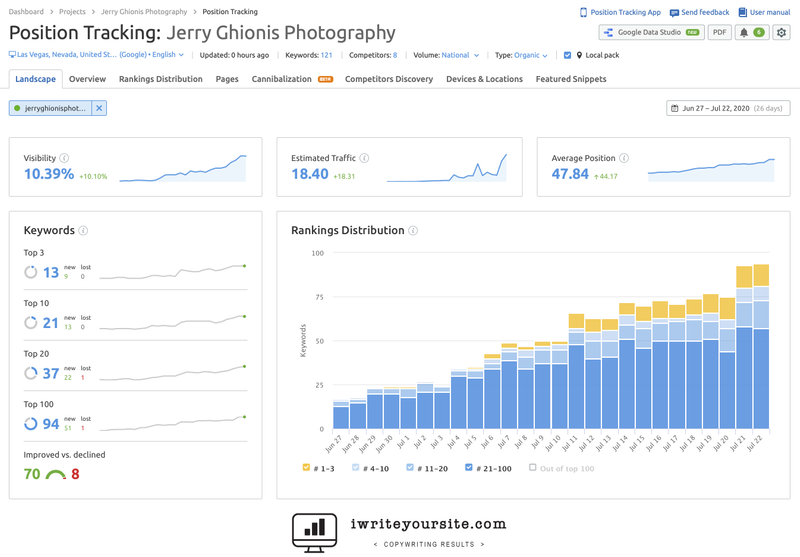Toggle the Local pack checkbox

(567, 55)
